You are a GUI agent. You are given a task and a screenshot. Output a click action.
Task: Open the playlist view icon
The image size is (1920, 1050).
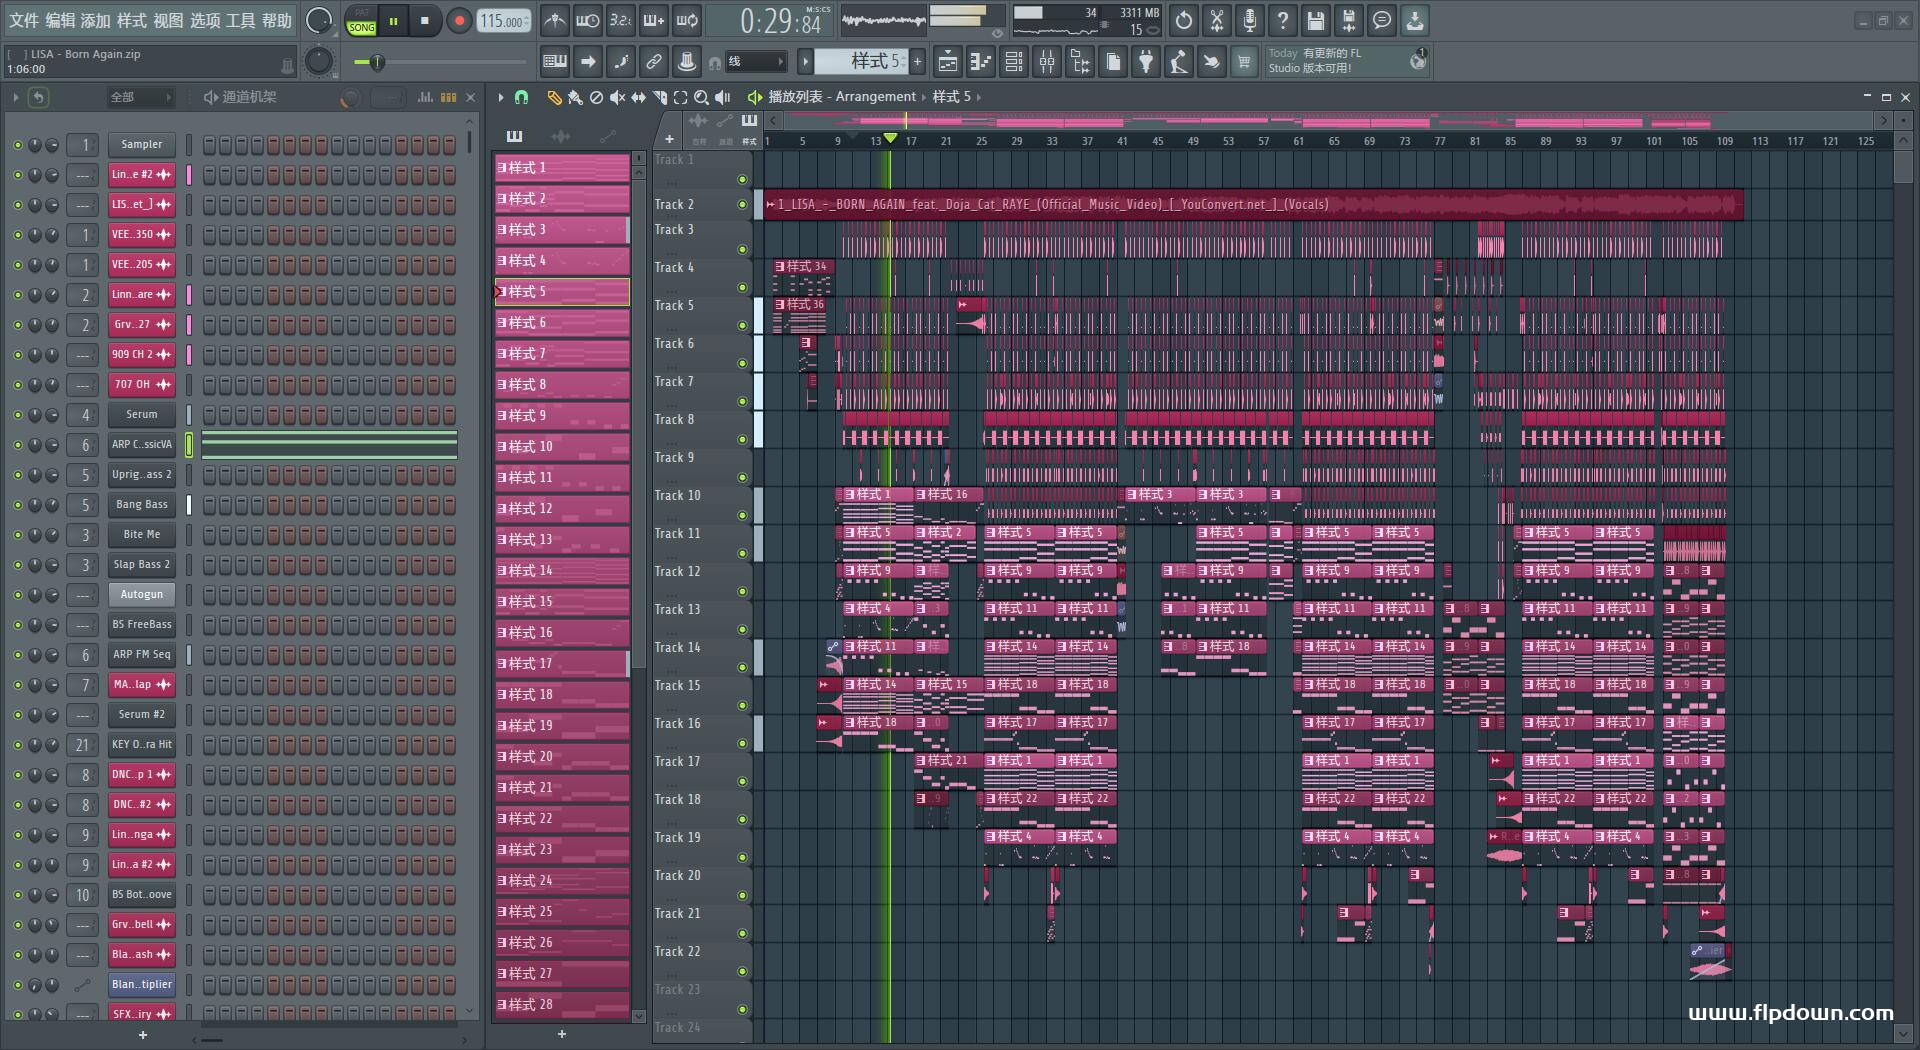tap(948, 62)
